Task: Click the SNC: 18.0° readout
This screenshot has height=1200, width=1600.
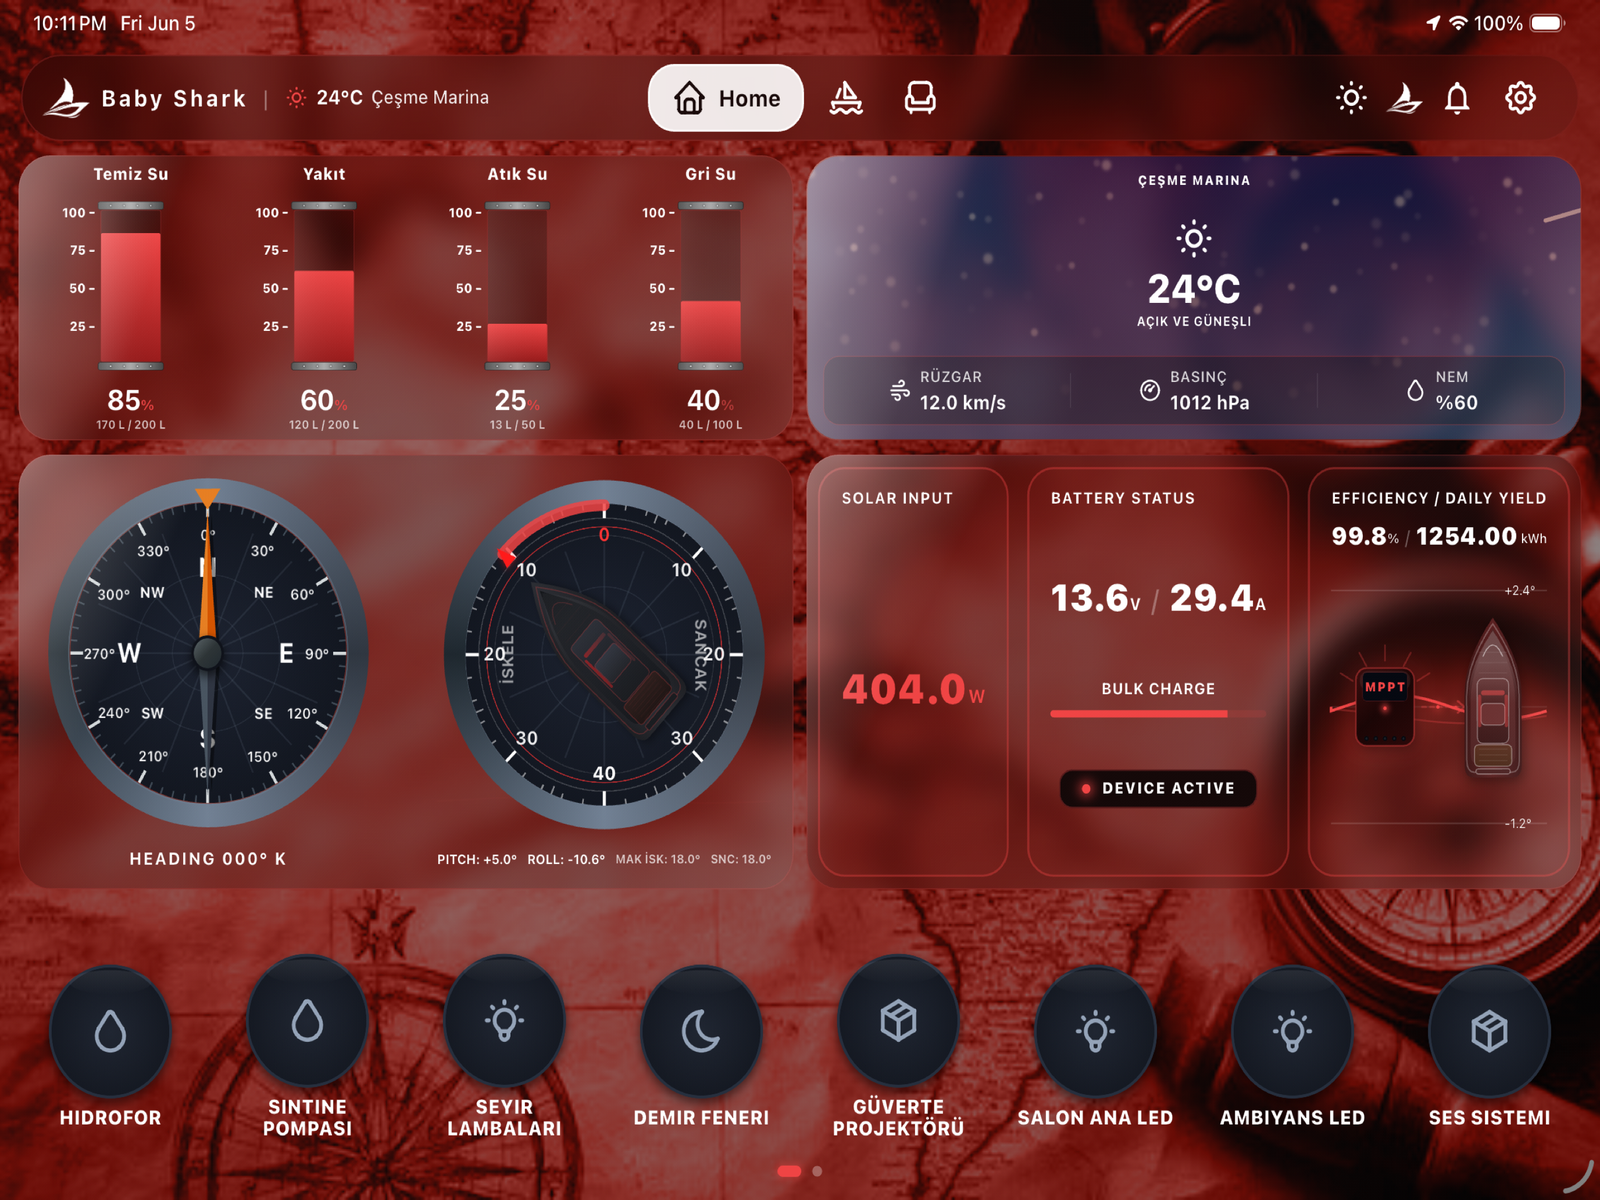Action: click(x=741, y=859)
